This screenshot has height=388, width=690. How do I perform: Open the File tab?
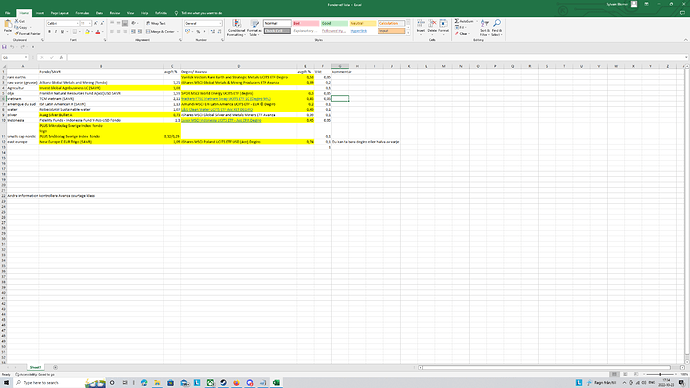click(x=7, y=13)
